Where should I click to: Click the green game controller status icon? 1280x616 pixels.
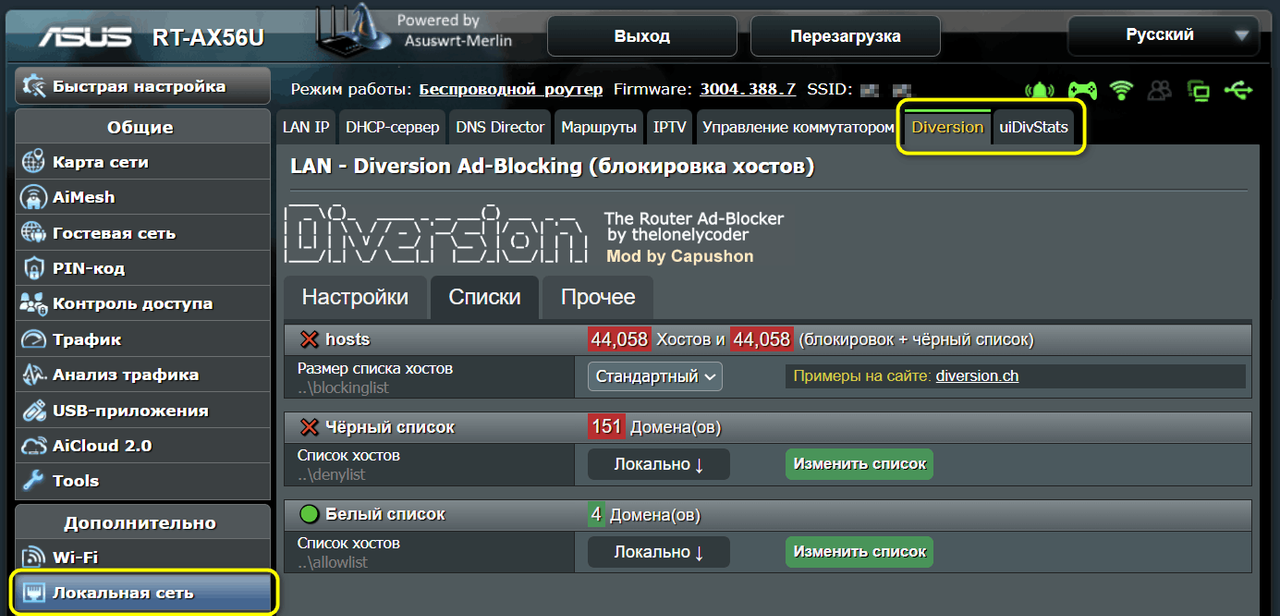pos(1082,90)
